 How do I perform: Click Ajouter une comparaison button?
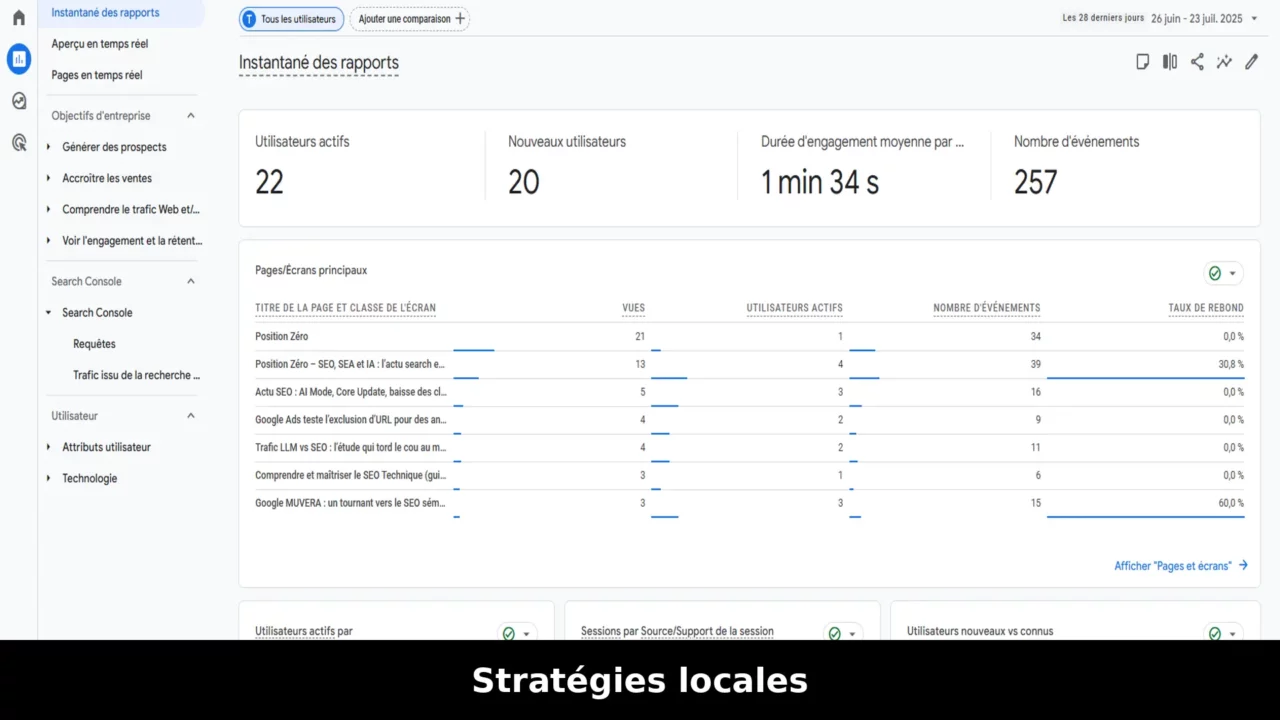click(409, 19)
